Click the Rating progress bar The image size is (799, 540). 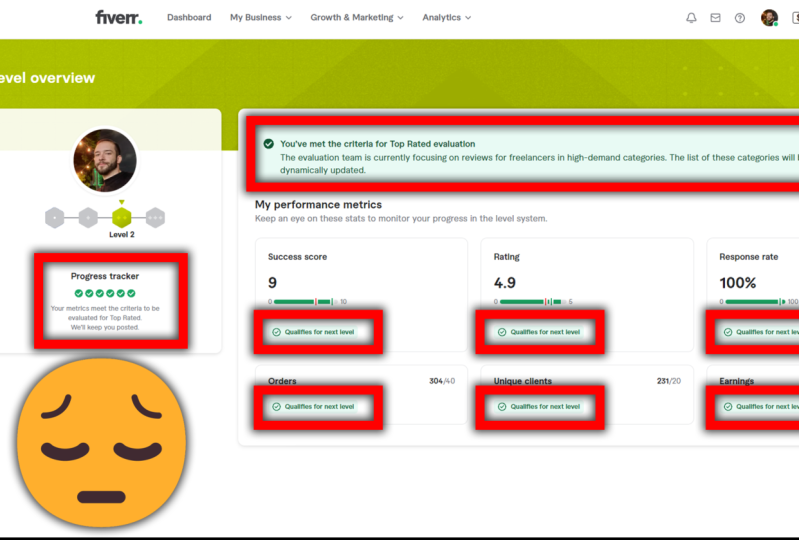(533, 302)
